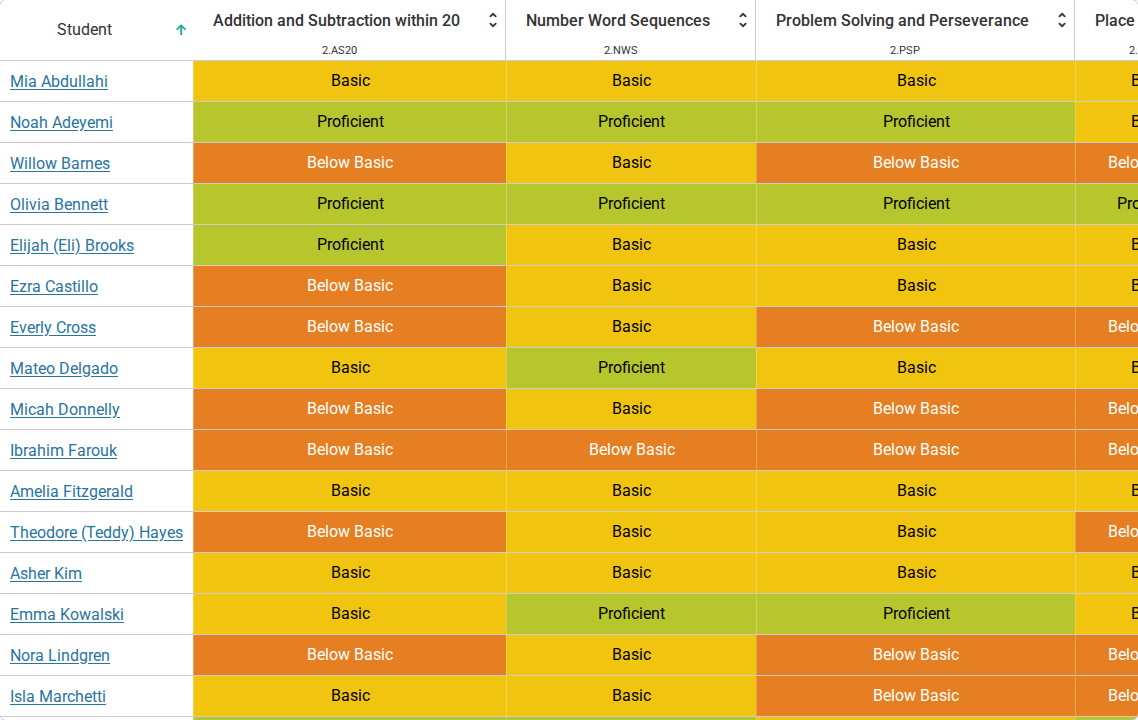
Task: Select Olivia Bennett's name link
Action: pos(59,205)
